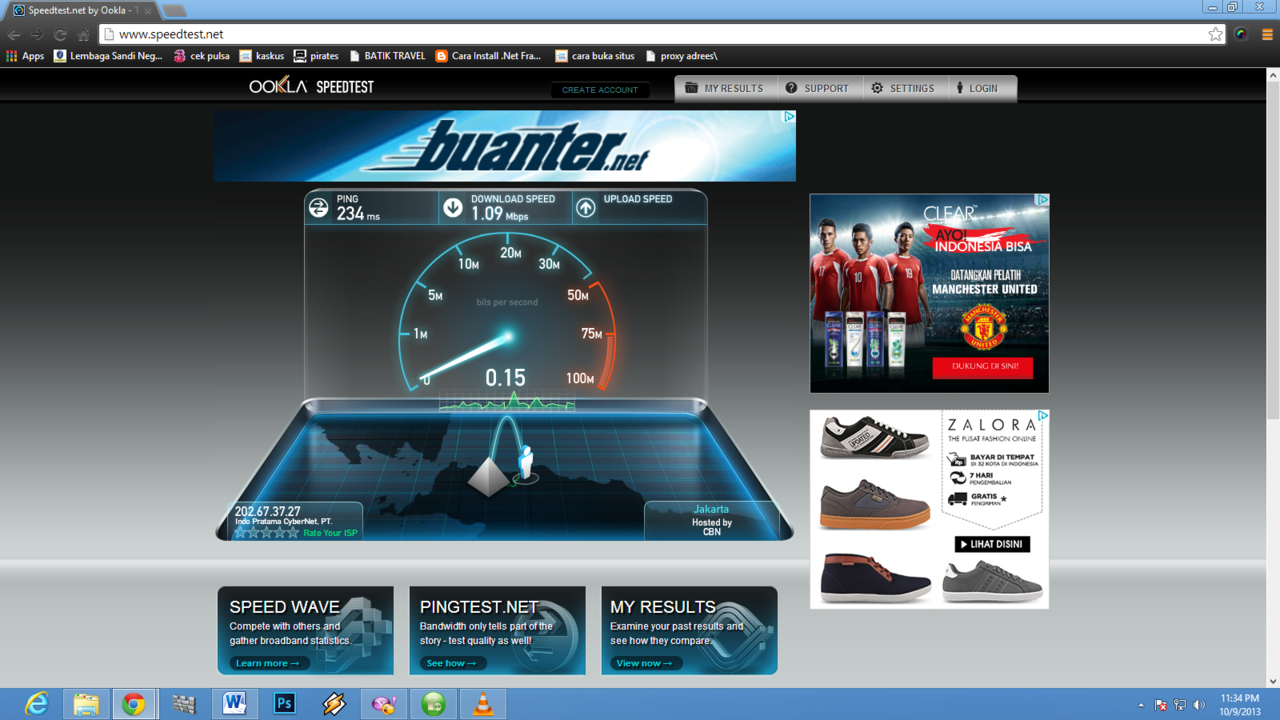
Task: Open the Apps bookmarks shortcut
Action: [25, 56]
